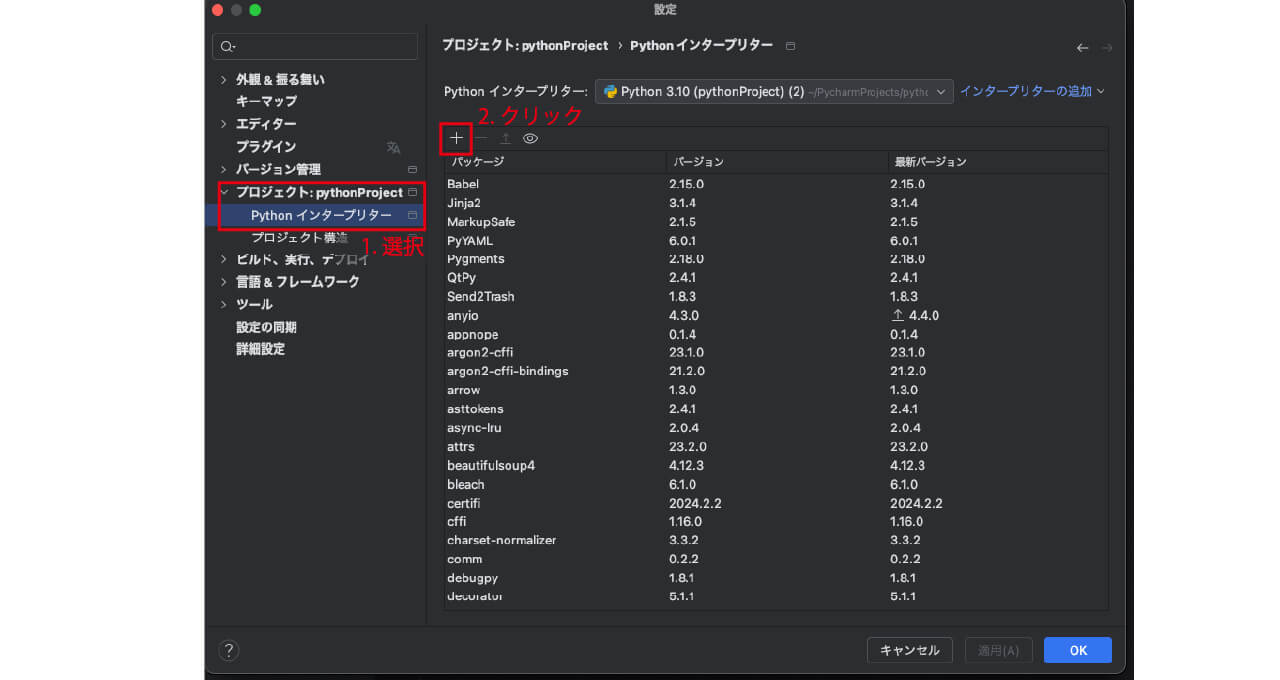Go back using the left arrow icon
Screen dimensions: 1280x680
pyautogui.click(x=1082, y=47)
